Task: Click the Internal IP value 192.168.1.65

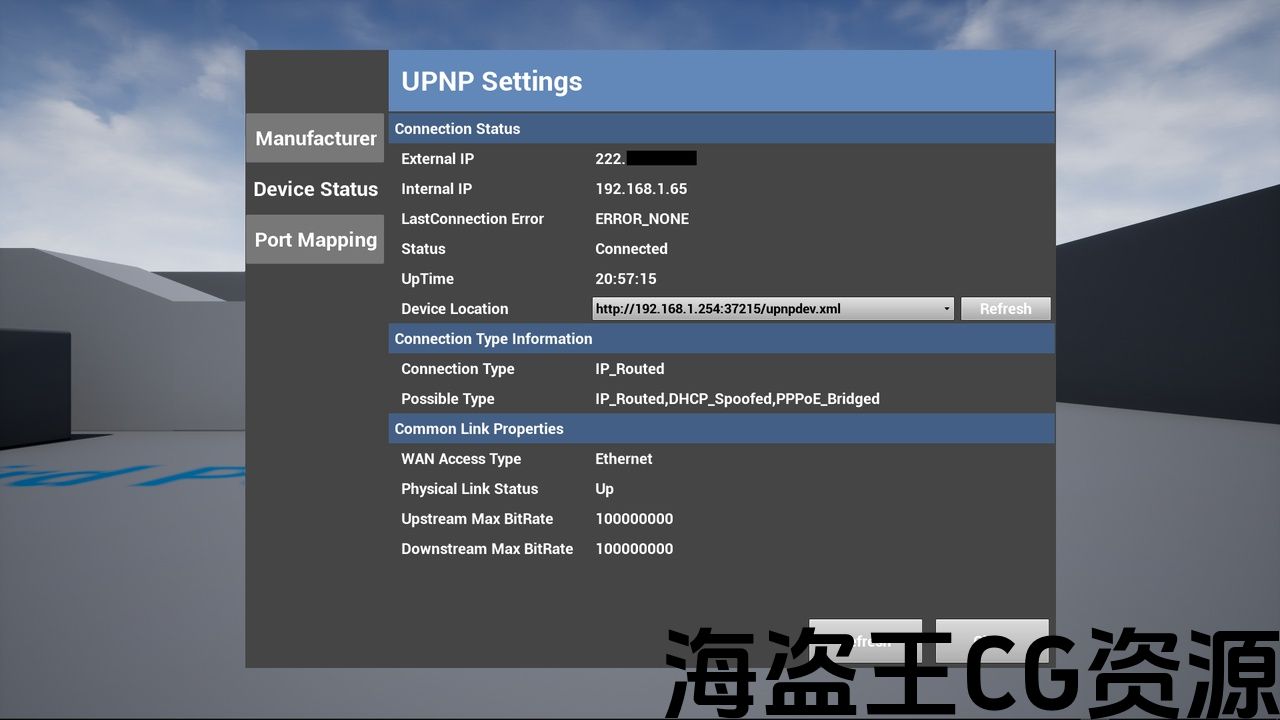Action: click(x=641, y=189)
